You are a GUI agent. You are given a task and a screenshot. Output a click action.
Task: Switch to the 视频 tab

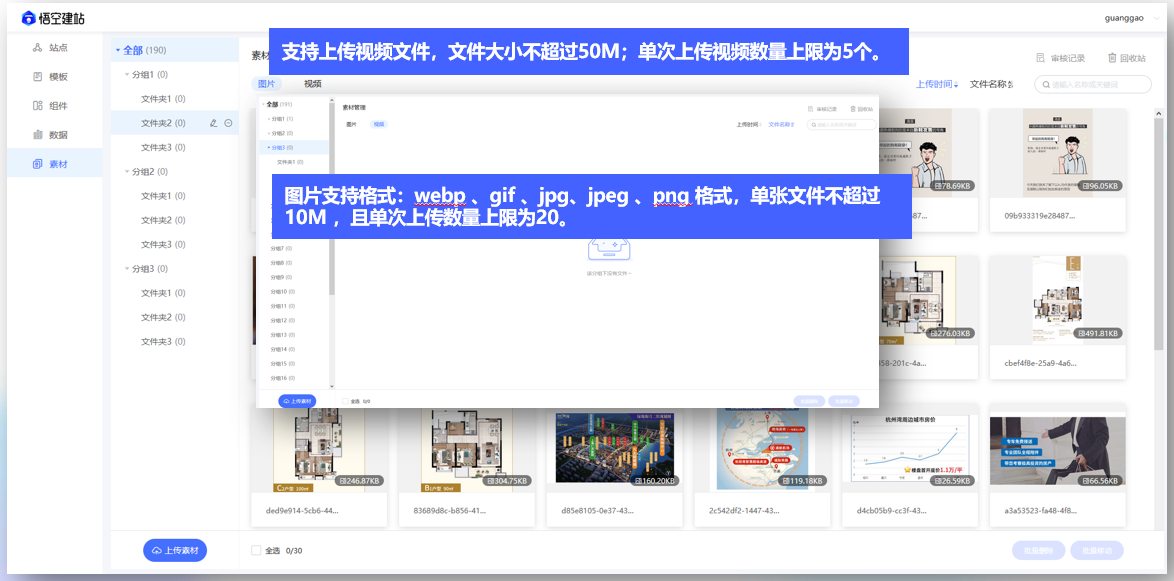(x=312, y=84)
